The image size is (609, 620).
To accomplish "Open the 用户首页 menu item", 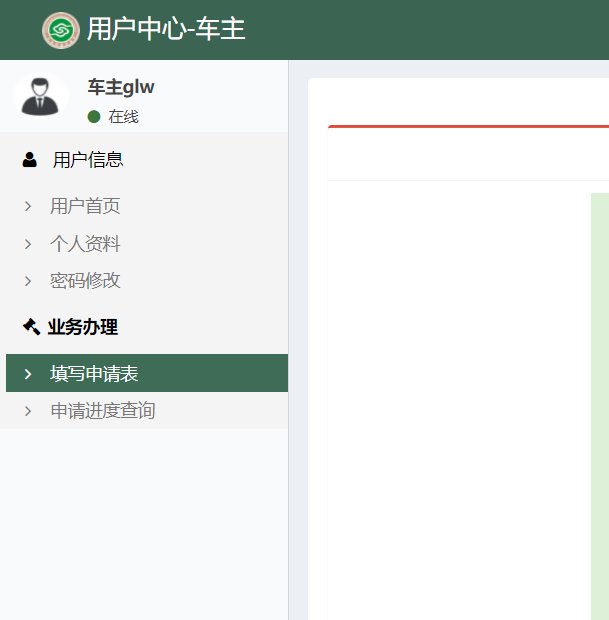I will [x=85, y=207].
